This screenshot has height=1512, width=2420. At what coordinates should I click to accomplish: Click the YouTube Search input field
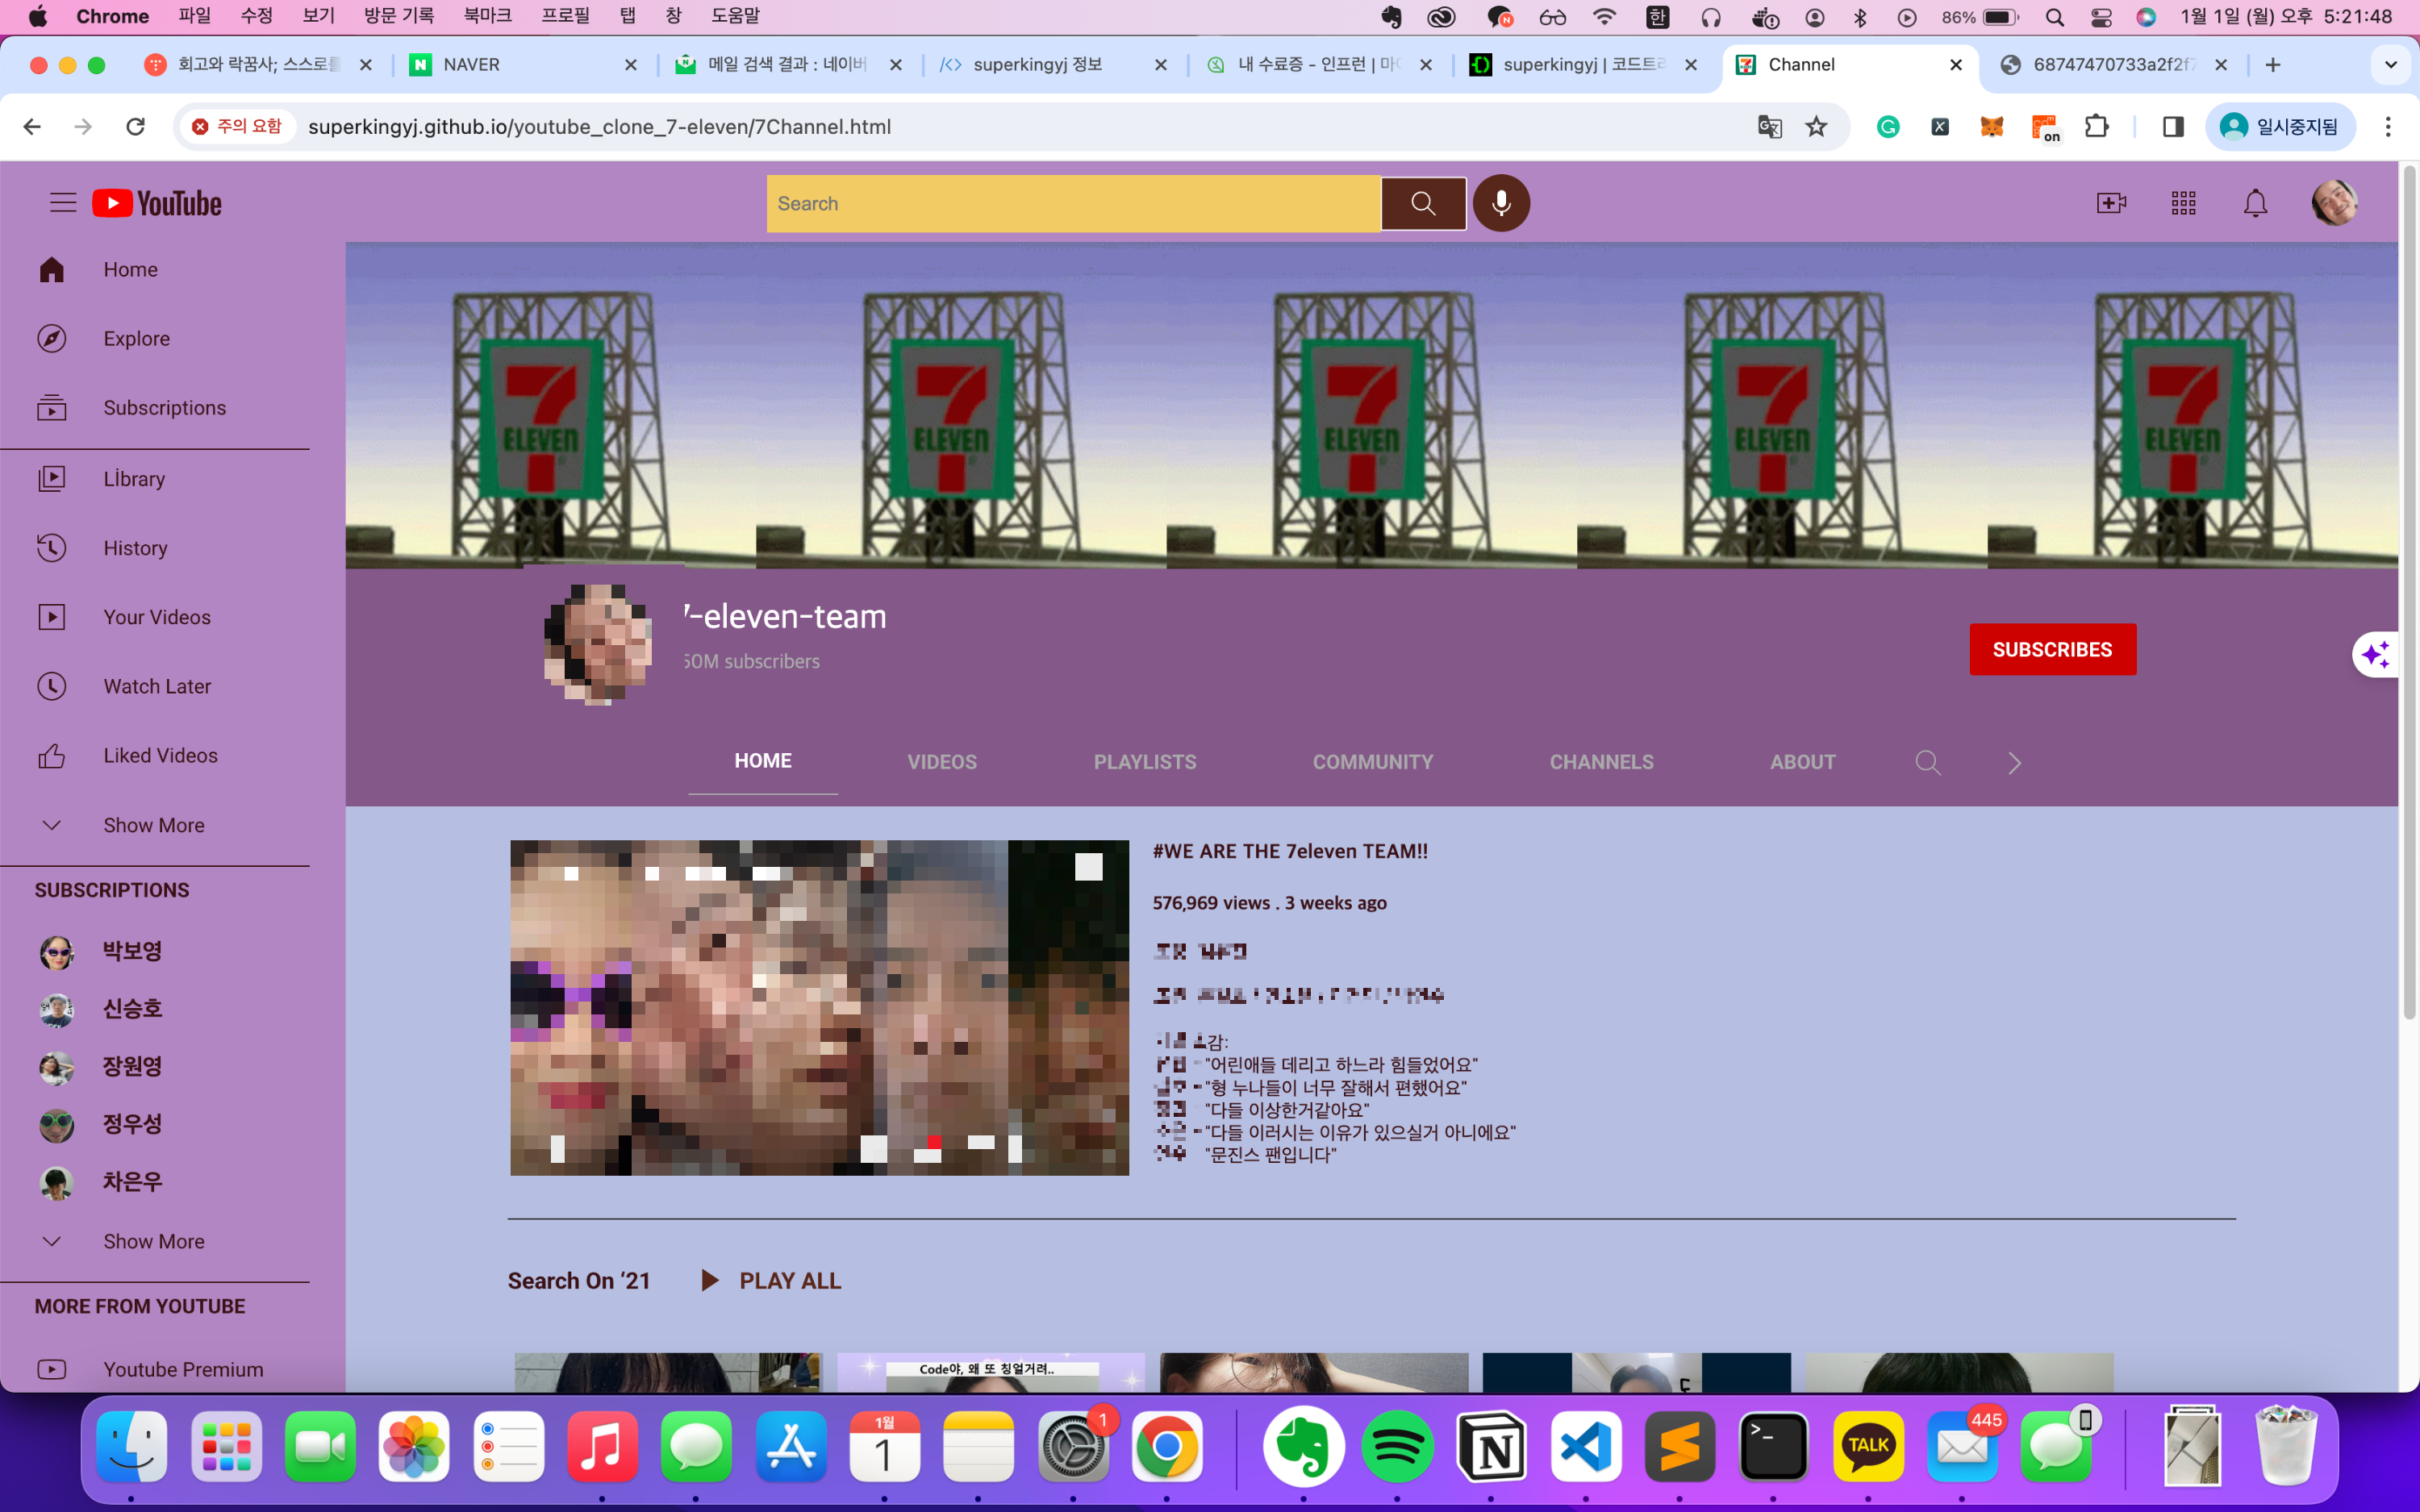coord(1074,204)
